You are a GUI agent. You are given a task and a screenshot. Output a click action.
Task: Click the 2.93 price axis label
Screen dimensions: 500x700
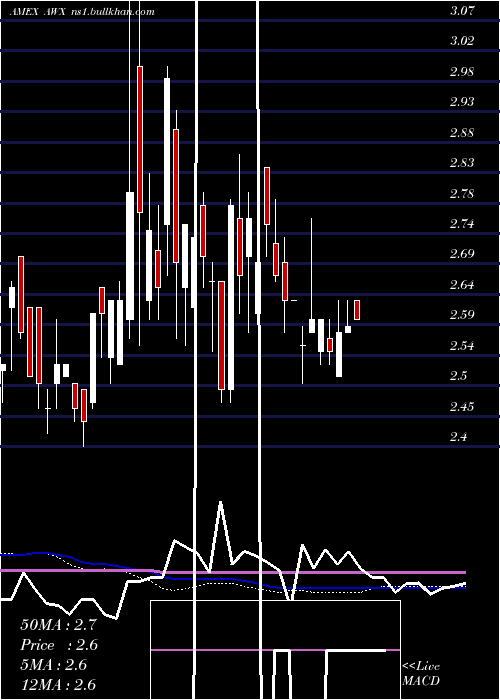pos(462,102)
